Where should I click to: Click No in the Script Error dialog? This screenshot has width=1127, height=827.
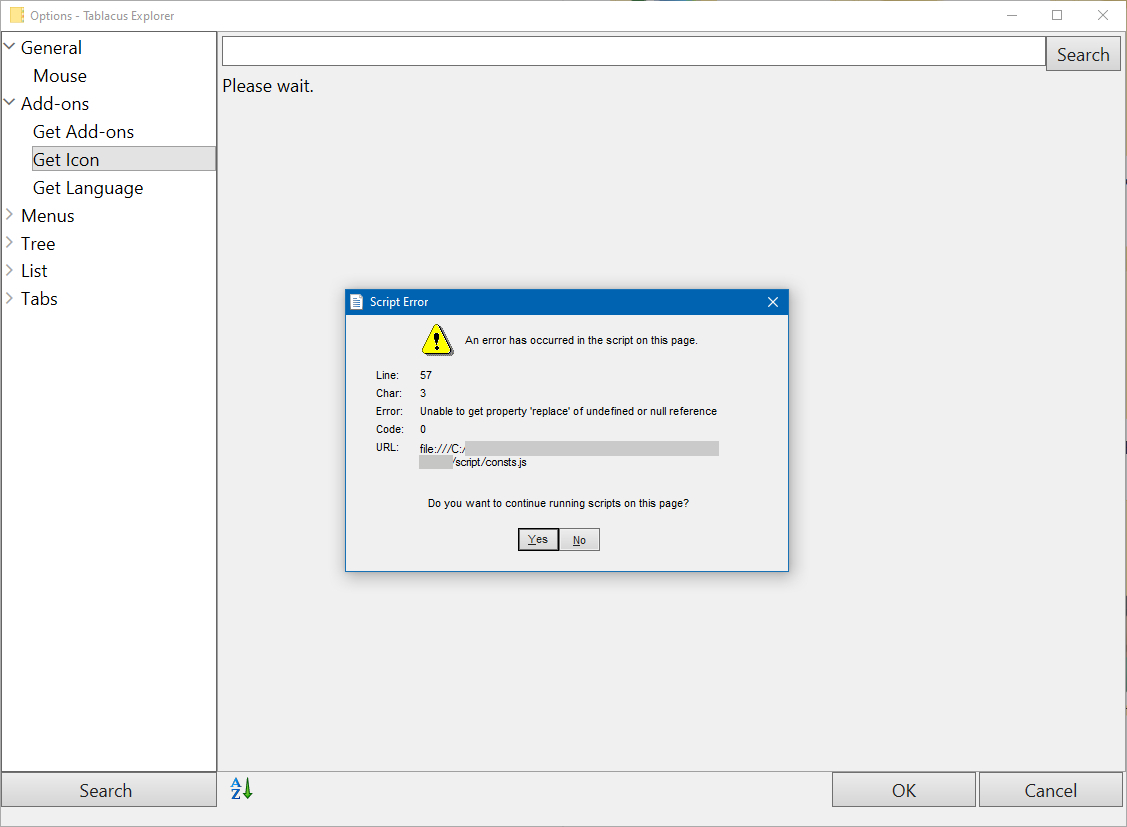coord(579,539)
